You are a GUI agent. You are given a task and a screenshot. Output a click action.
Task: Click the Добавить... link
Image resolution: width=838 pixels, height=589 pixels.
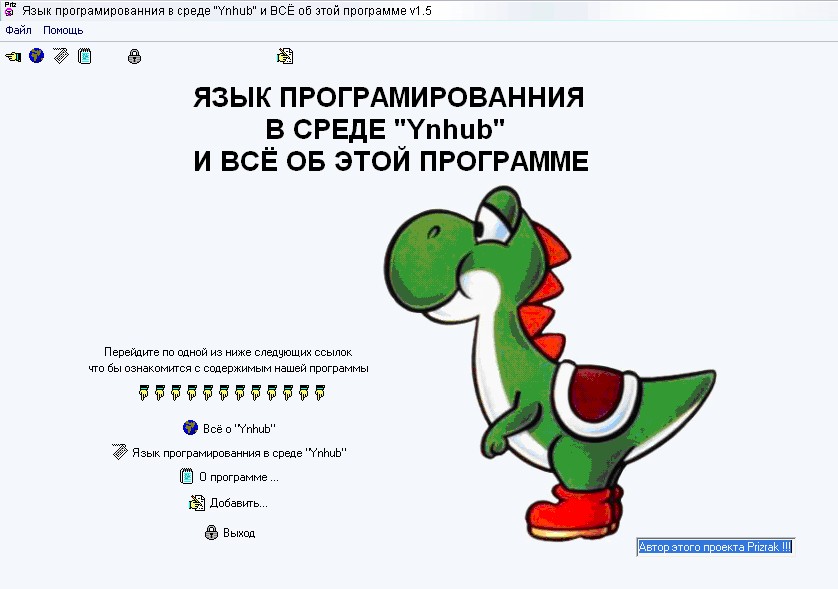tap(239, 503)
